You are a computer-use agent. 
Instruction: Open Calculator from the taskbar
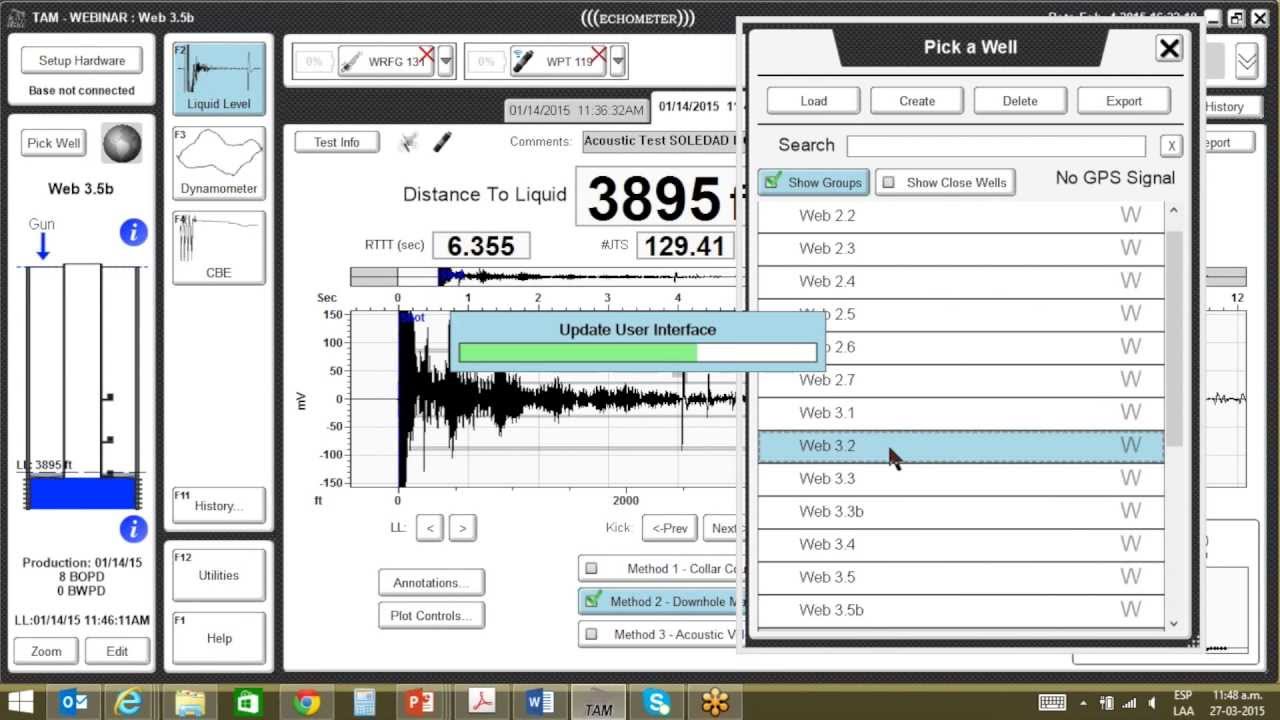[364, 703]
